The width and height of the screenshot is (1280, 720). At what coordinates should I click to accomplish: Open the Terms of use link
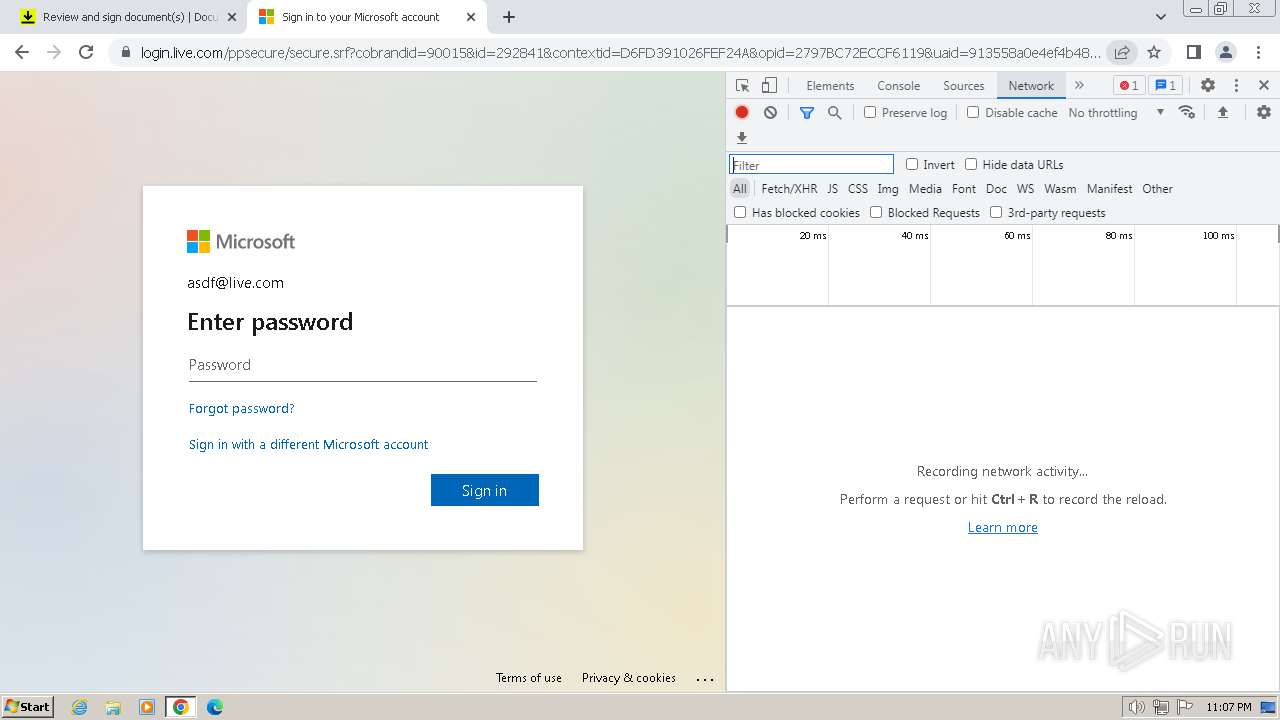pos(529,678)
